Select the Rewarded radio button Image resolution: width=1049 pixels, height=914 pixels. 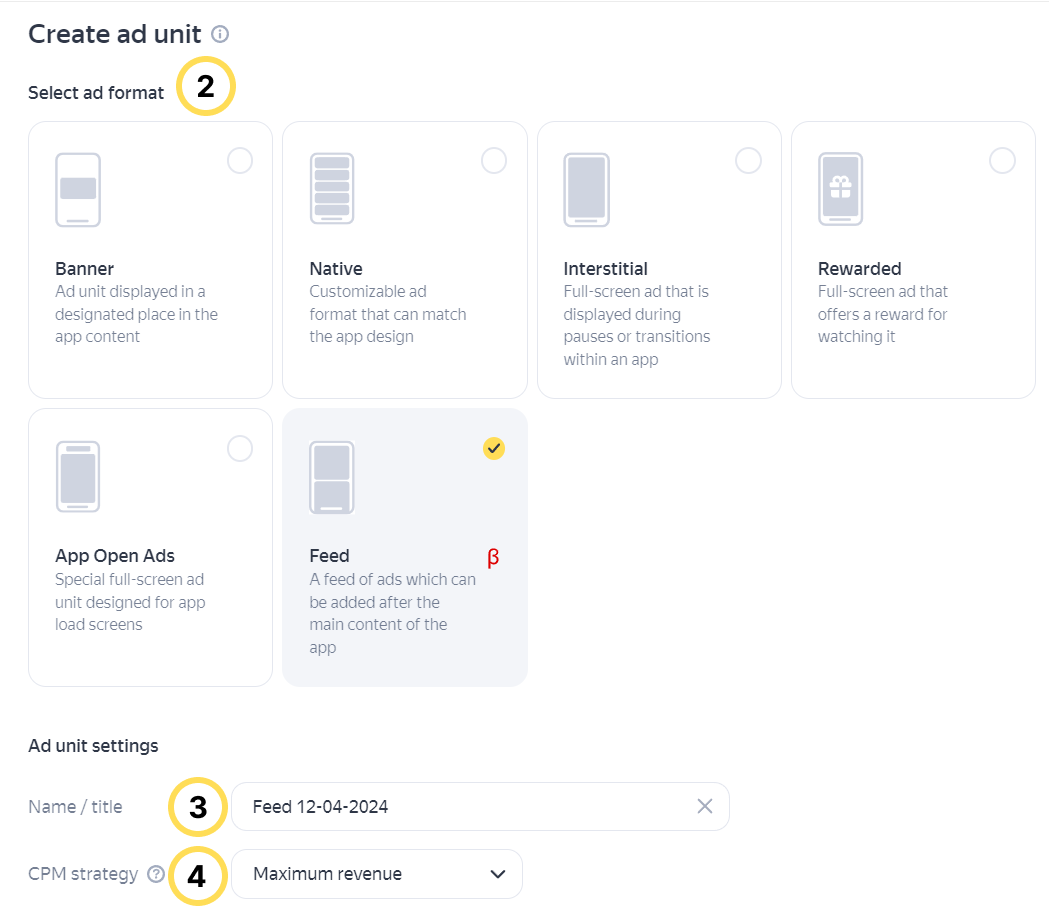click(x=1002, y=161)
